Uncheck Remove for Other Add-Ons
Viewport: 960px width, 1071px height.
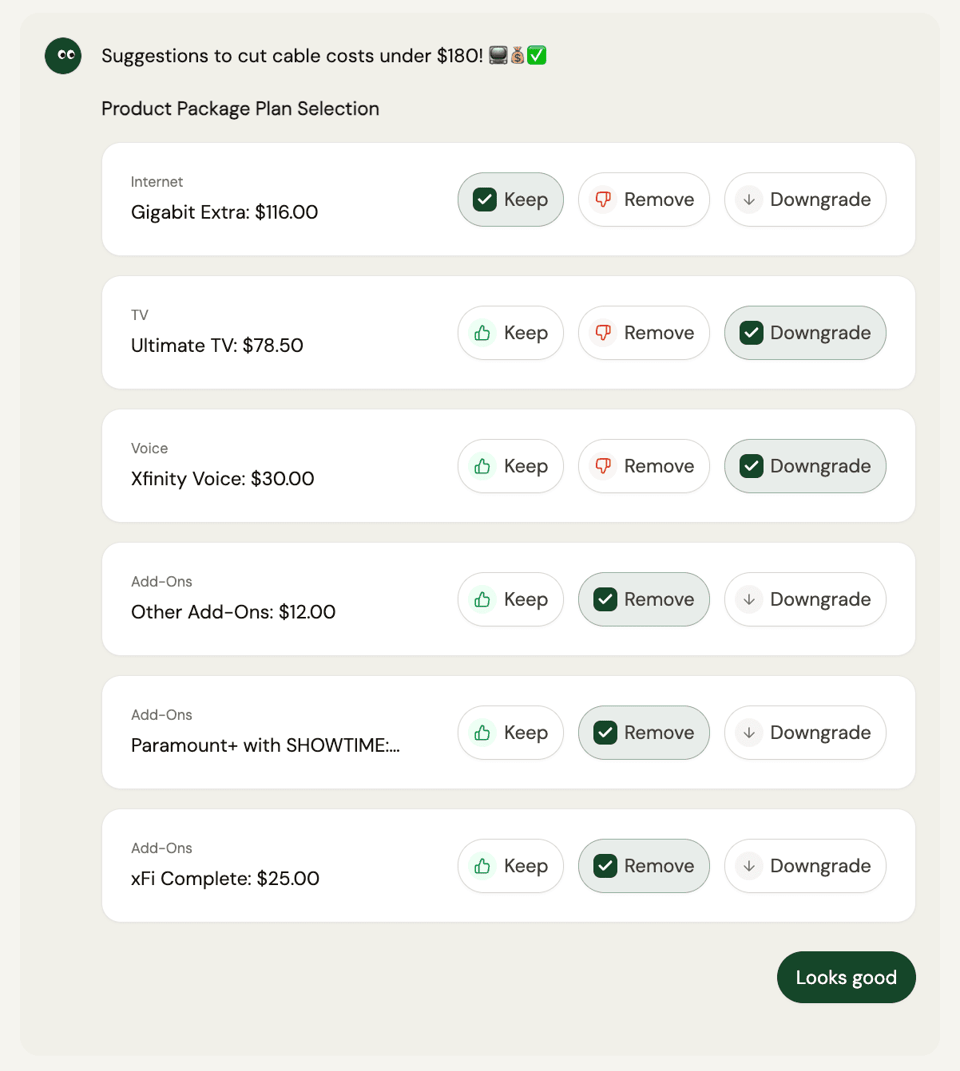(644, 599)
